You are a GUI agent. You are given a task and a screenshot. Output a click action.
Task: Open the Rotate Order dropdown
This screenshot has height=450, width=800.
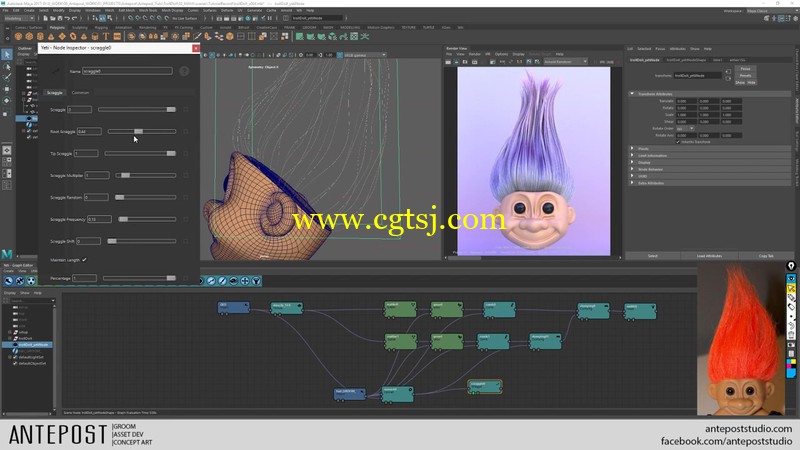click(x=685, y=129)
